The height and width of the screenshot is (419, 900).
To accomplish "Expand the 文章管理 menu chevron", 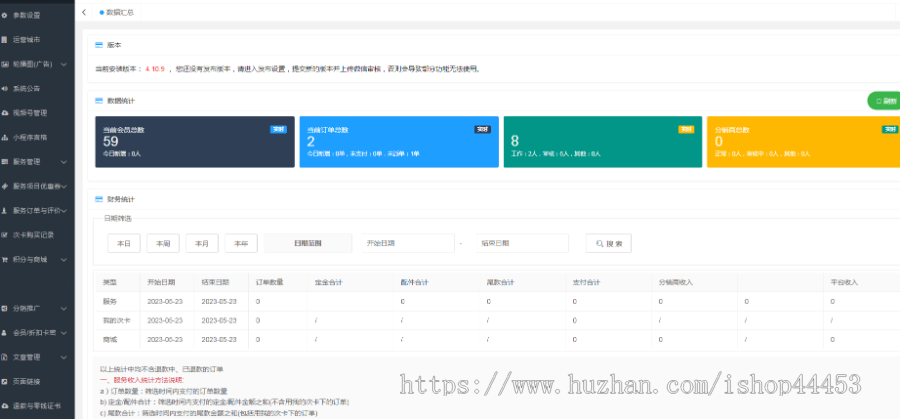I will coord(64,357).
